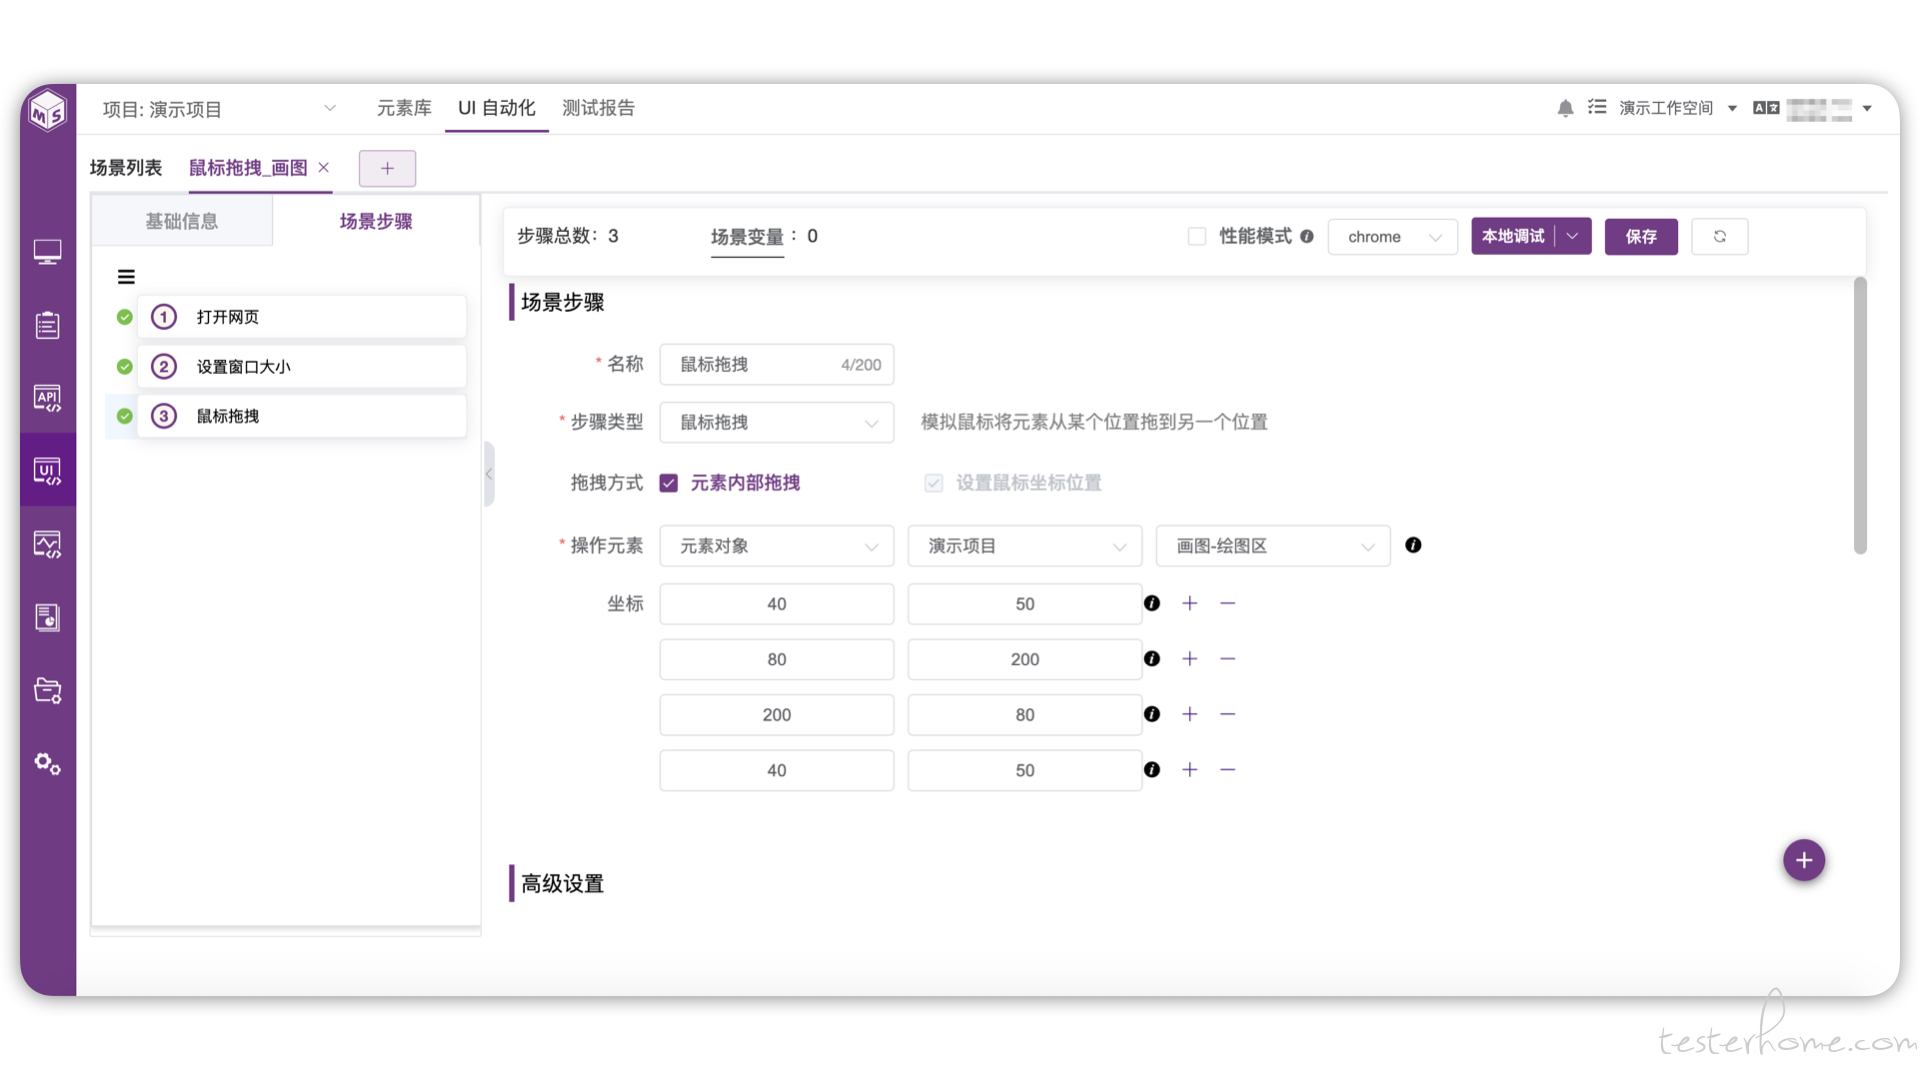Go to the 元素库 menu

pyautogui.click(x=404, y=108)
